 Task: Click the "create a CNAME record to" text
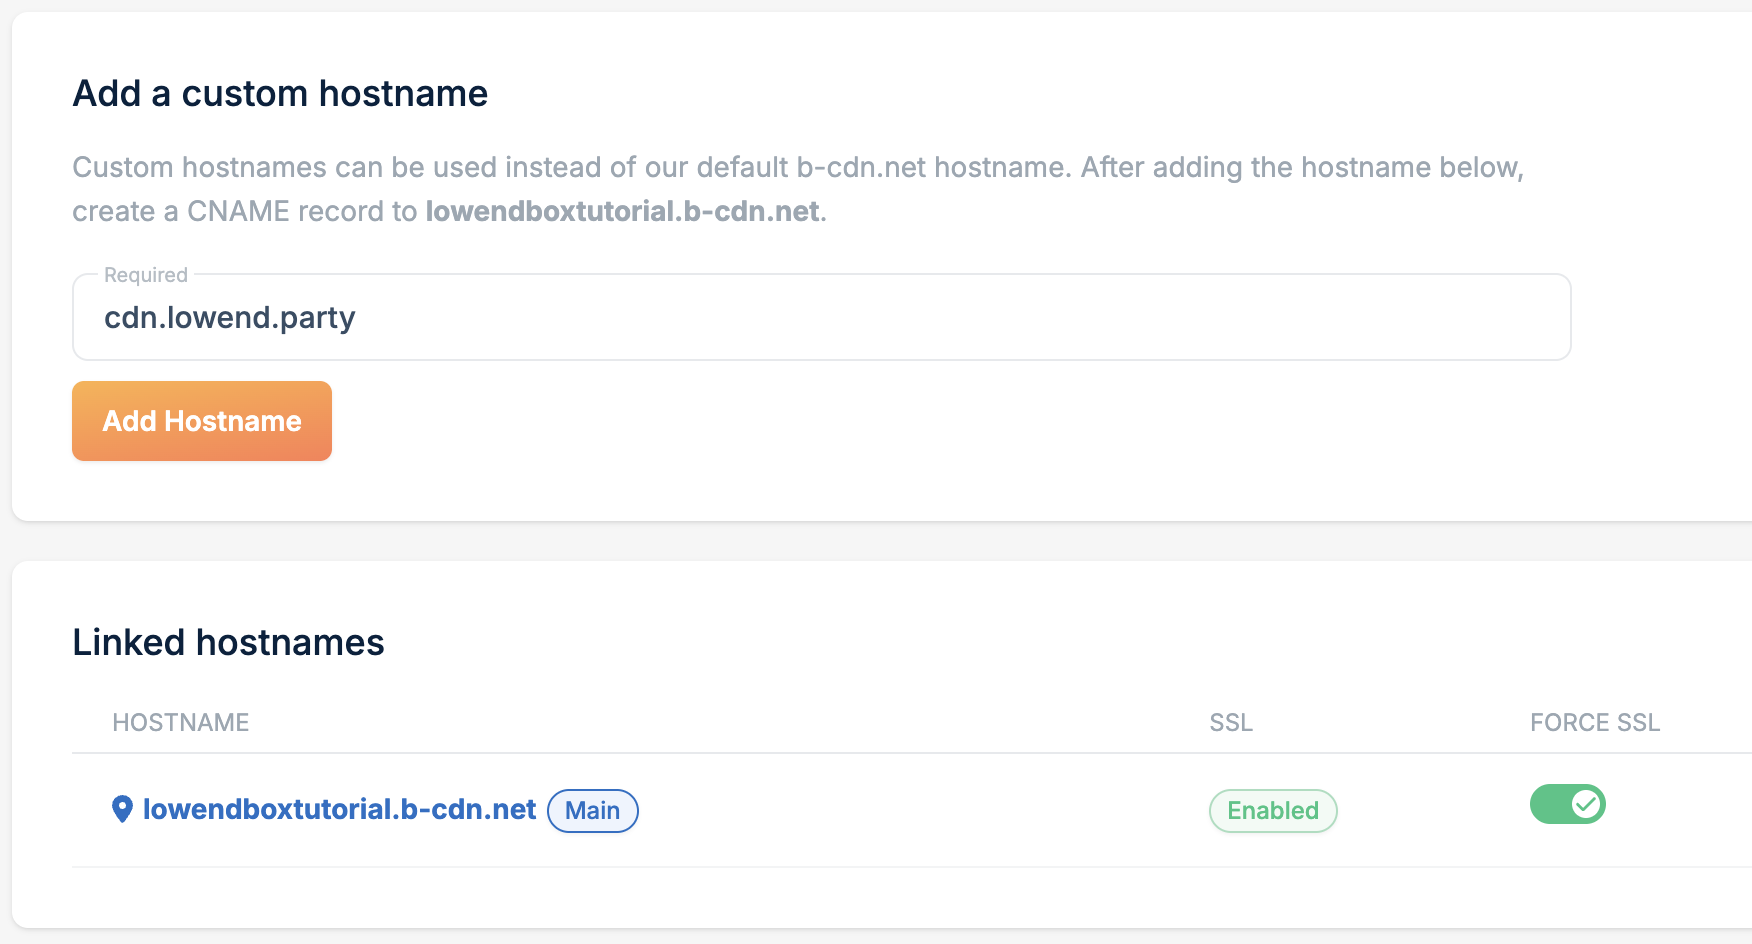pos(244,211)
